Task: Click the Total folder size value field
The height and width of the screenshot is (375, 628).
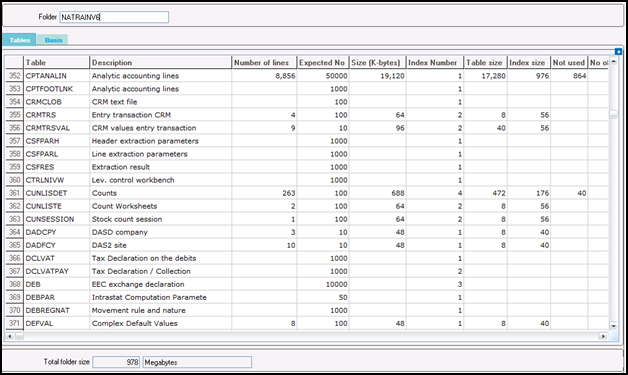Action: [x=116, y=362]
